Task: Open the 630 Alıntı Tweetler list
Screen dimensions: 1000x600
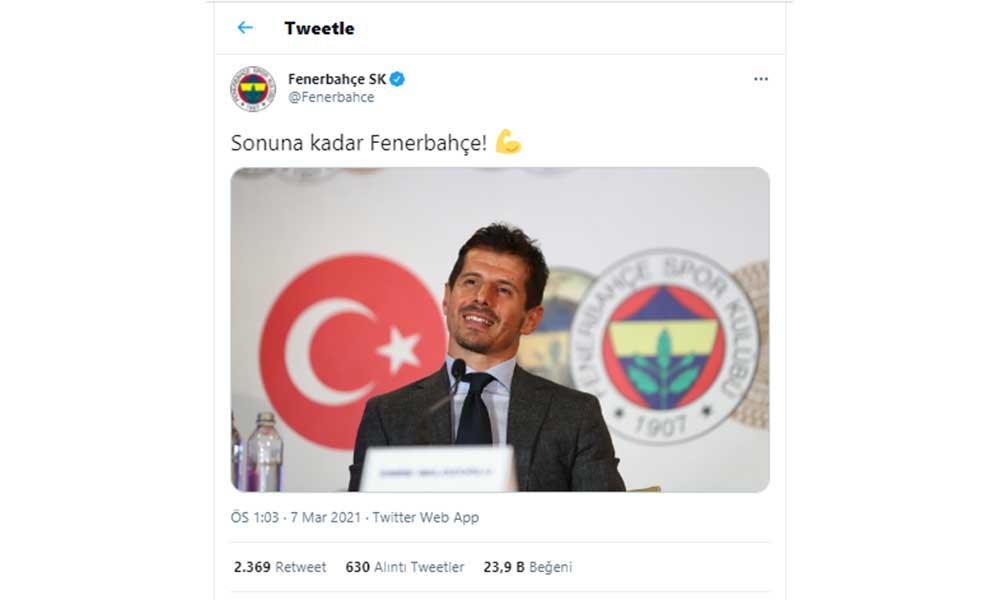Action: (405, 567)
